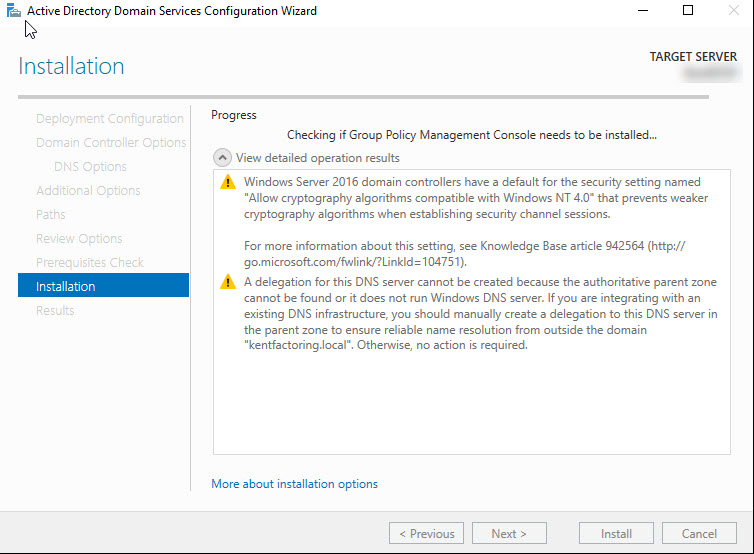Go to Domain Controller Options step
Image resolution: width=754 pixels, height=554 pixels.
click(111, 143)
